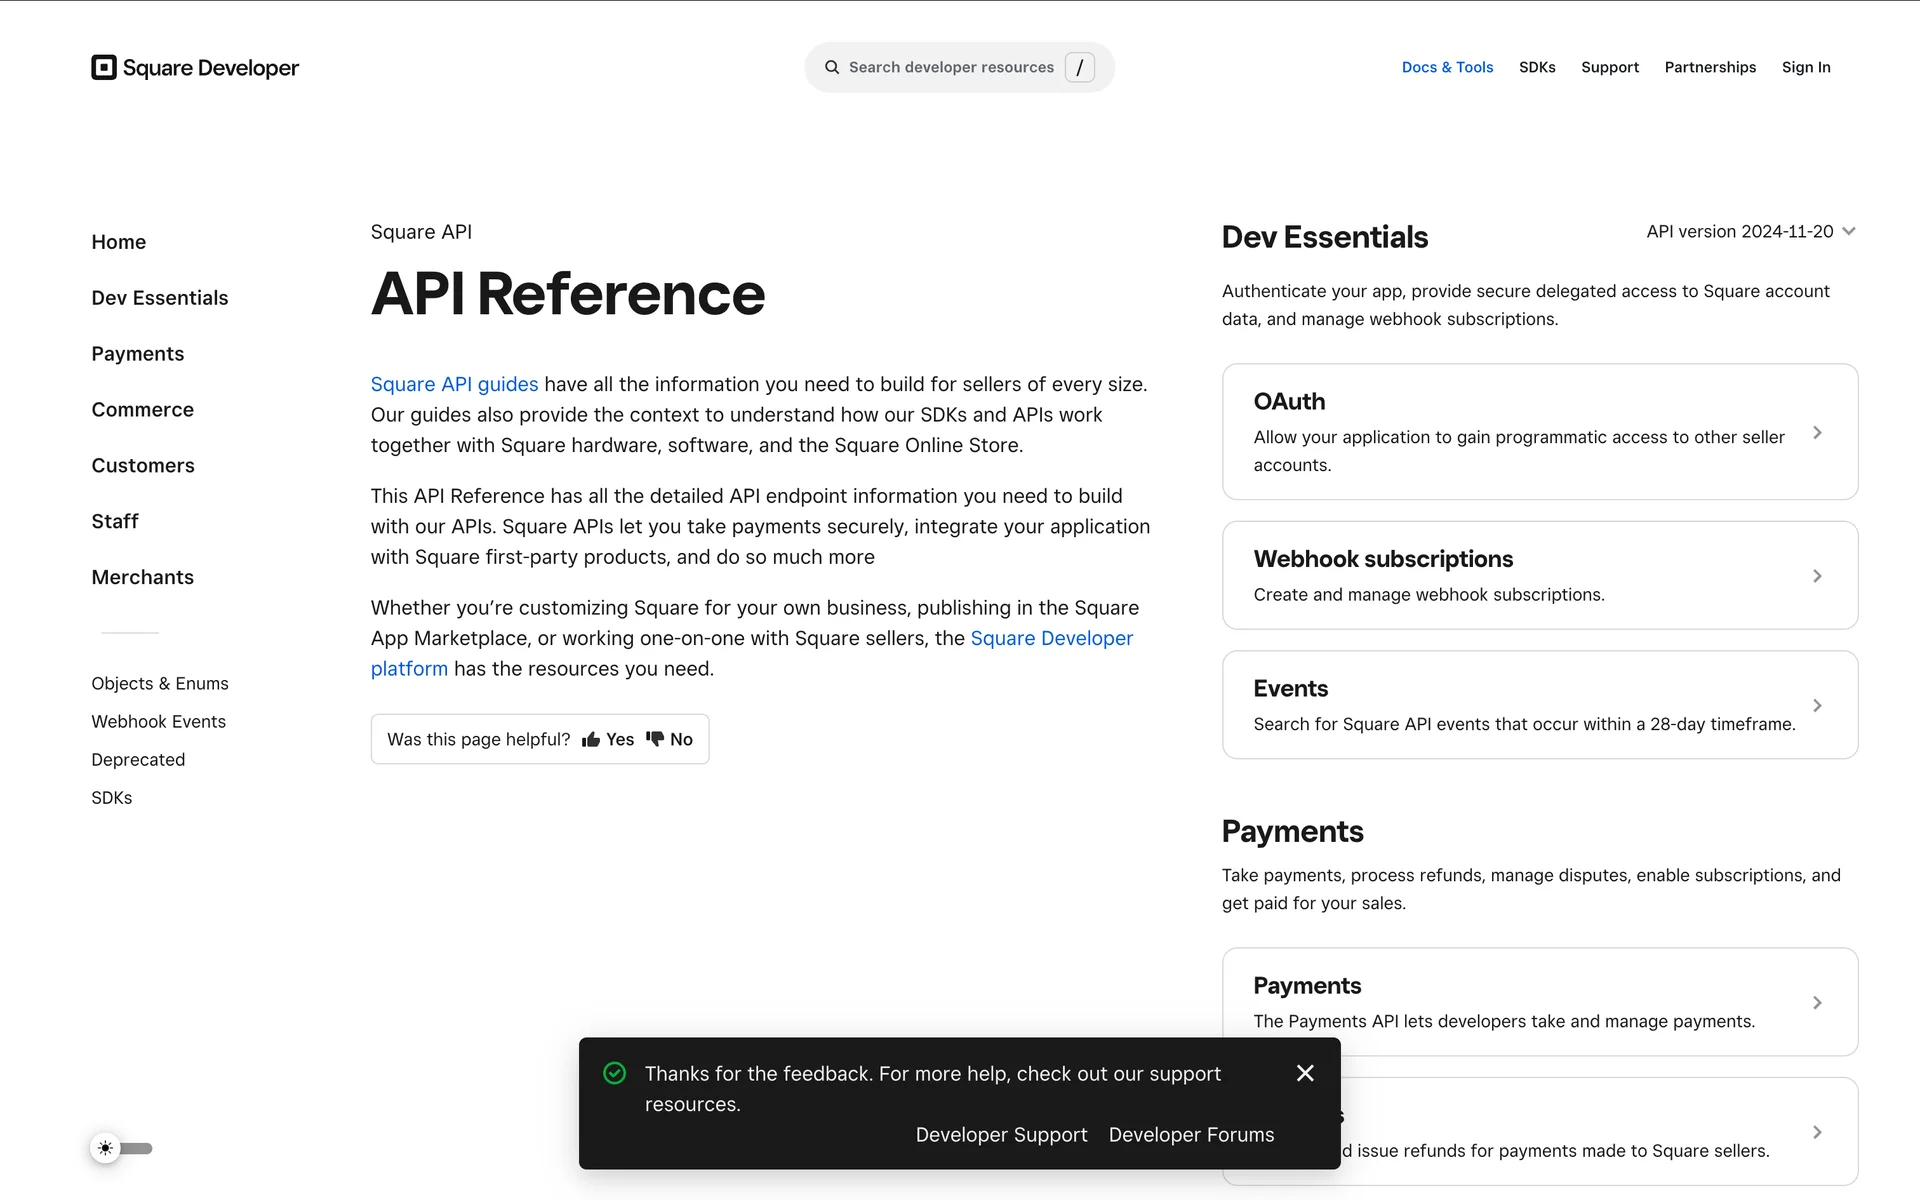
Task: Click the Square logo icon
Action: (x=104, y=67)
